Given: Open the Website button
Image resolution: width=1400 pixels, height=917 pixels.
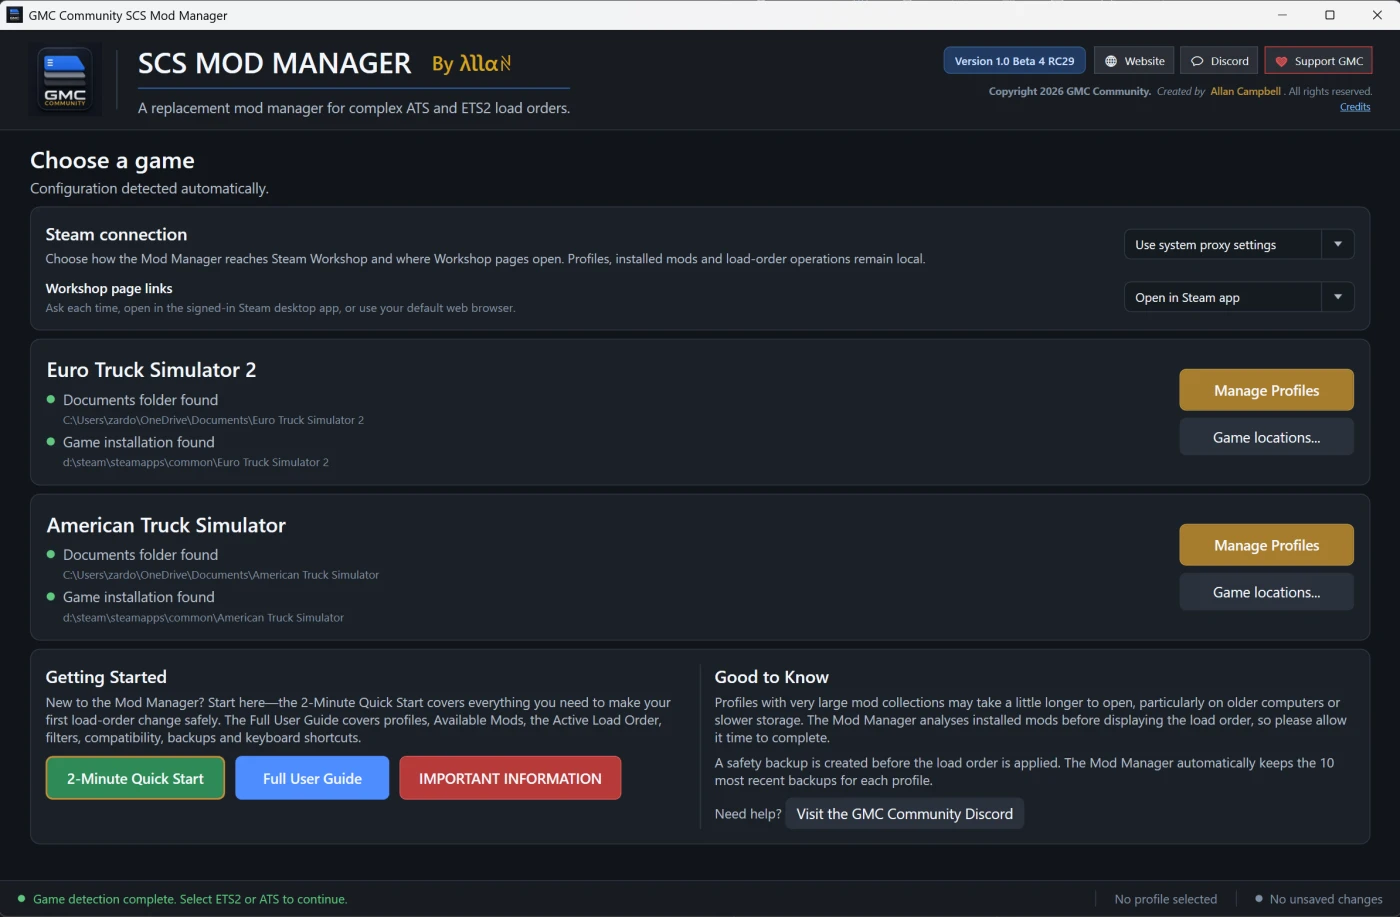Looking at the screenshot, I should (x=1134, y=61).
